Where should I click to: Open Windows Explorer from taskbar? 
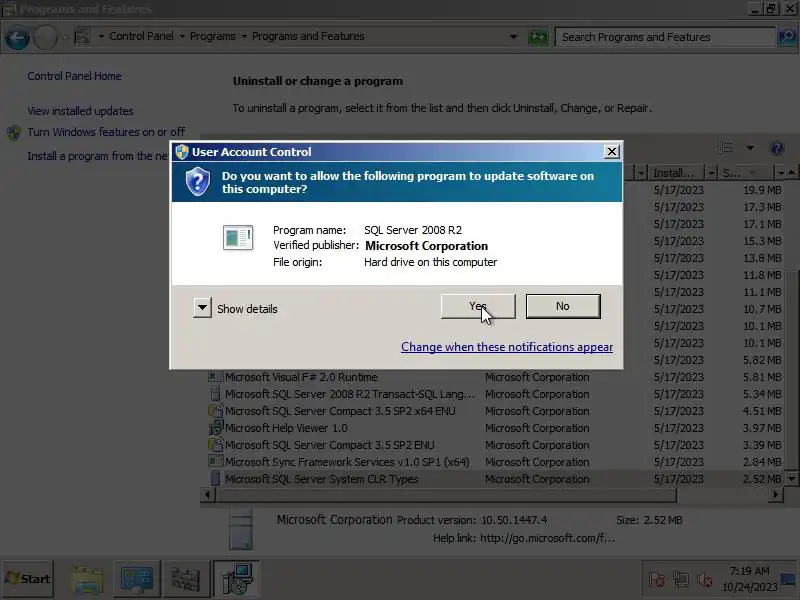(87, 579)
